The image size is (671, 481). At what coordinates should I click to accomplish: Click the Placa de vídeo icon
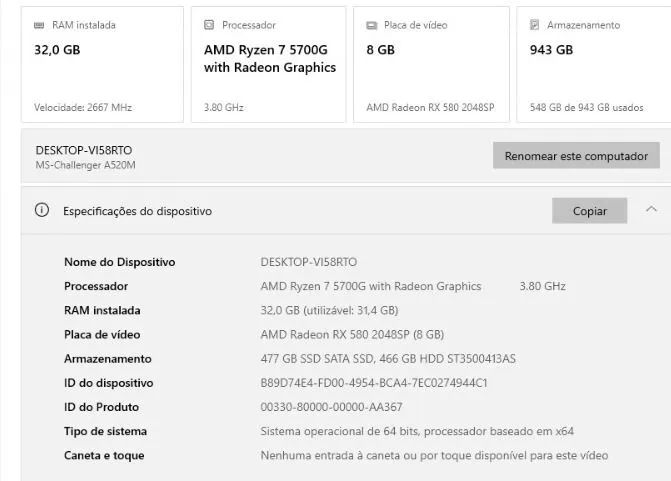pyautogui.click(x=372, y=26)
